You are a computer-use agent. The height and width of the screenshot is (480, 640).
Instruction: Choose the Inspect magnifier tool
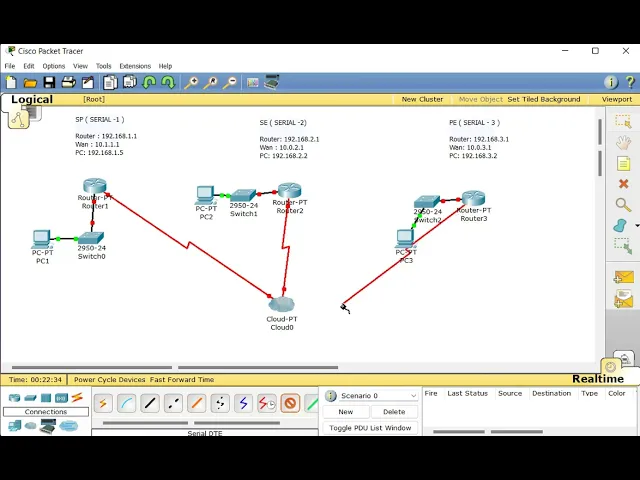tap(623, 204)
